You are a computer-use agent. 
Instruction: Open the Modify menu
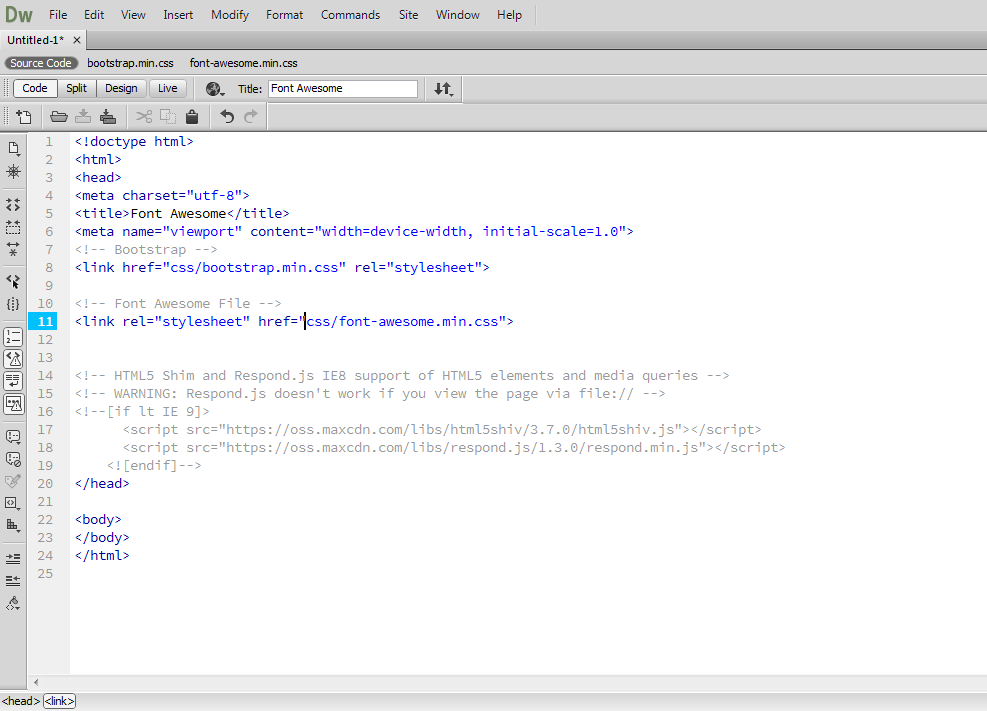230,14
